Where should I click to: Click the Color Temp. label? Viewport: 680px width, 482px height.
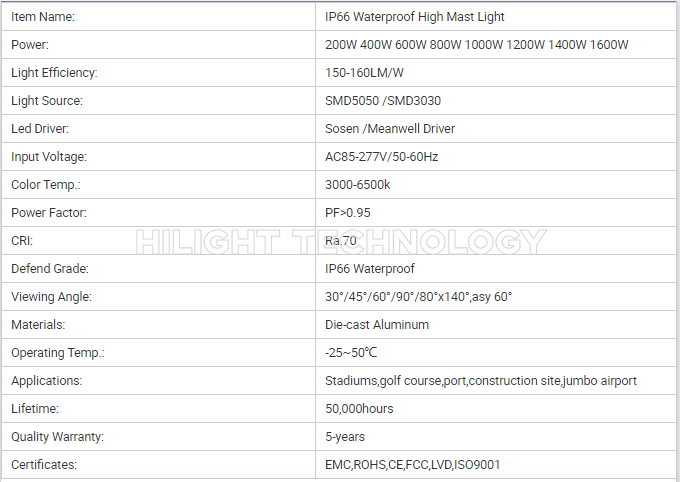coord(46,184)
